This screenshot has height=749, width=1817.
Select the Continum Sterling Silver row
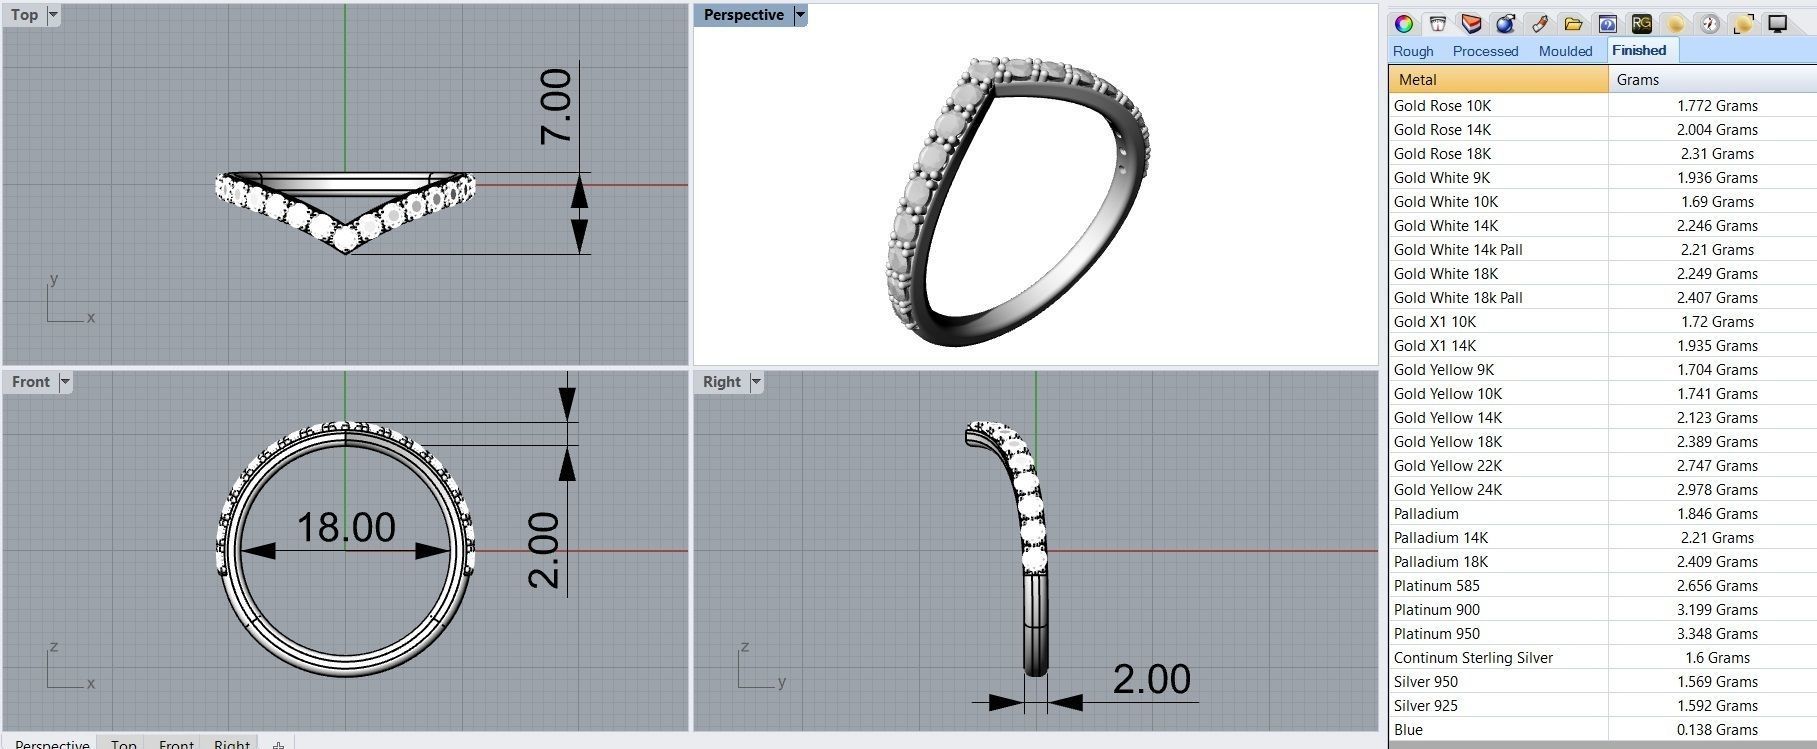(x=1602, y=657)
